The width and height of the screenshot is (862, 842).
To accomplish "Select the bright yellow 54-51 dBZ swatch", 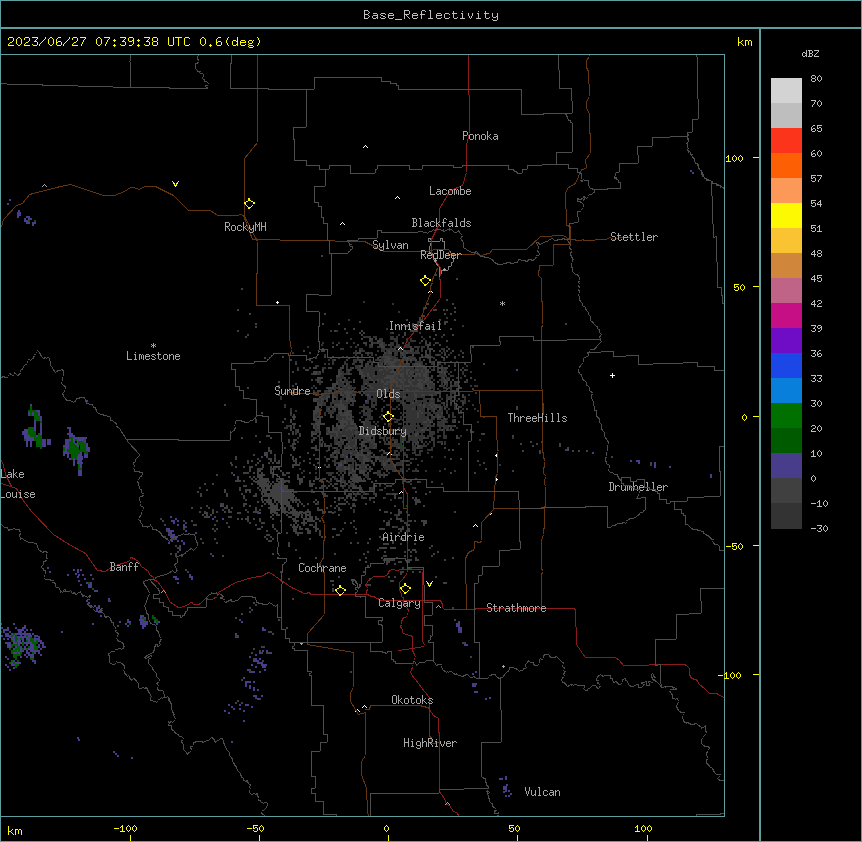I will point(786,215).
